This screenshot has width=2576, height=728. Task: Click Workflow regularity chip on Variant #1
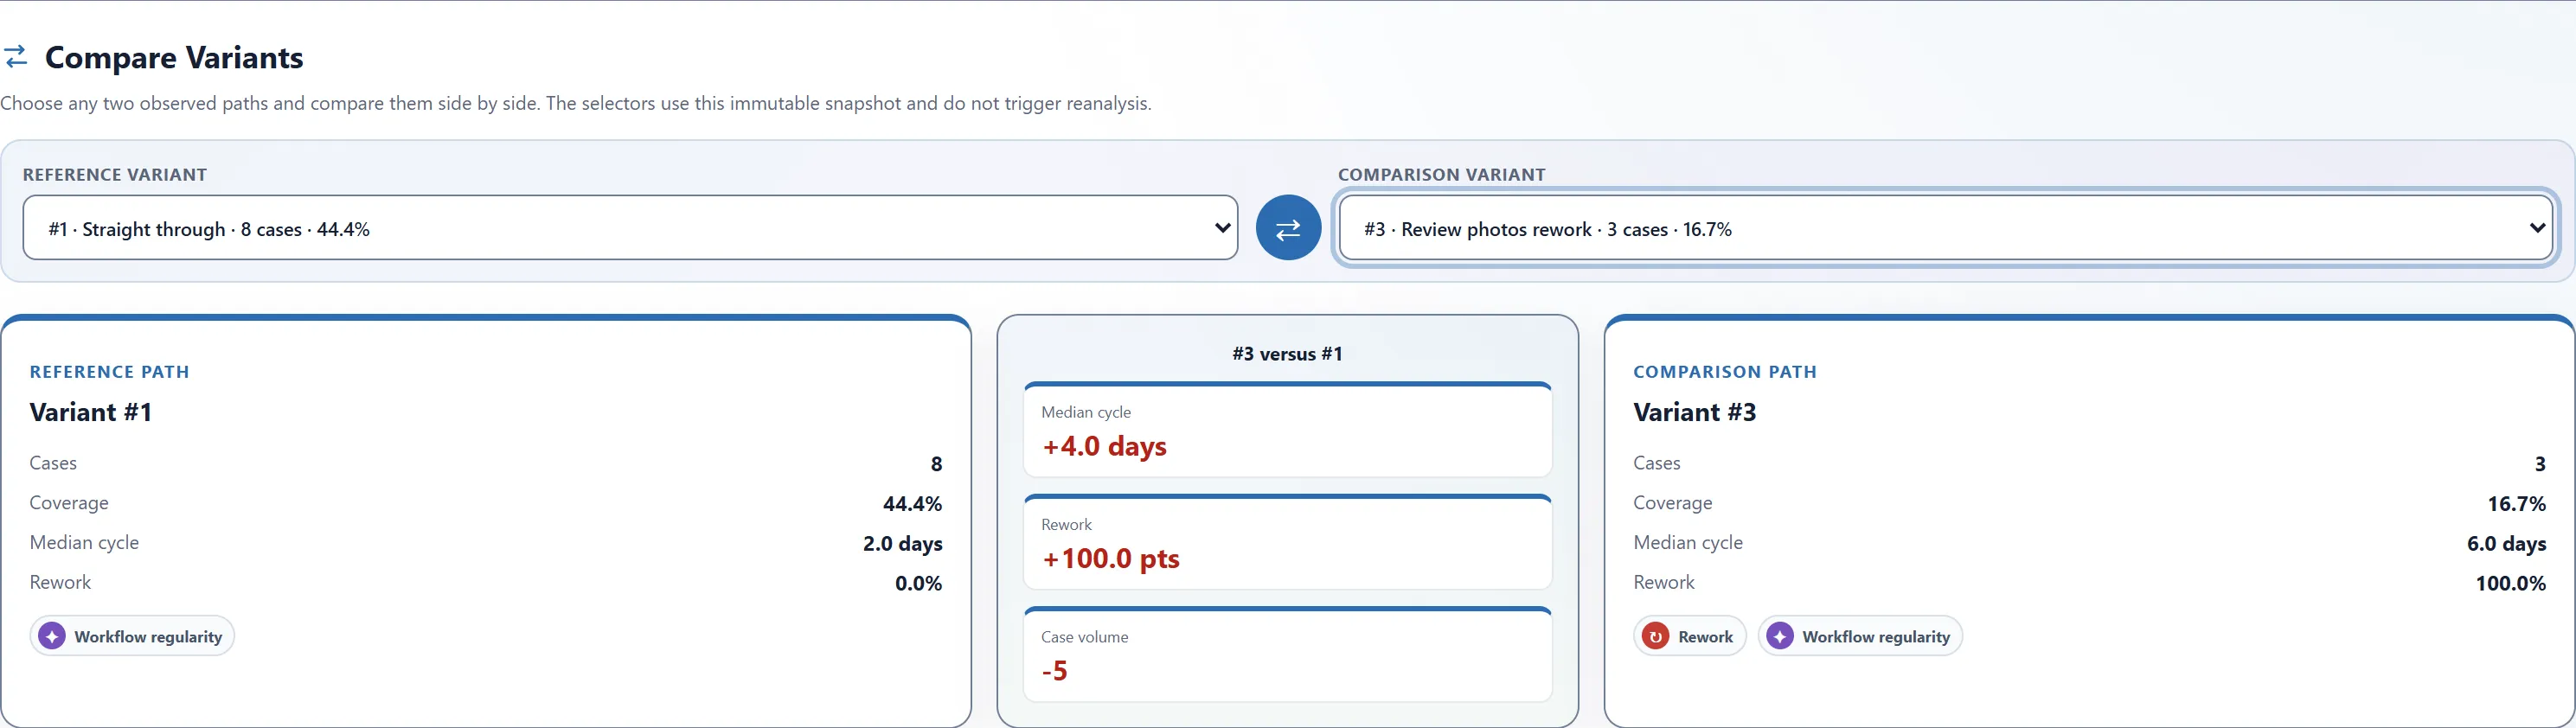[x=132, y=636]
